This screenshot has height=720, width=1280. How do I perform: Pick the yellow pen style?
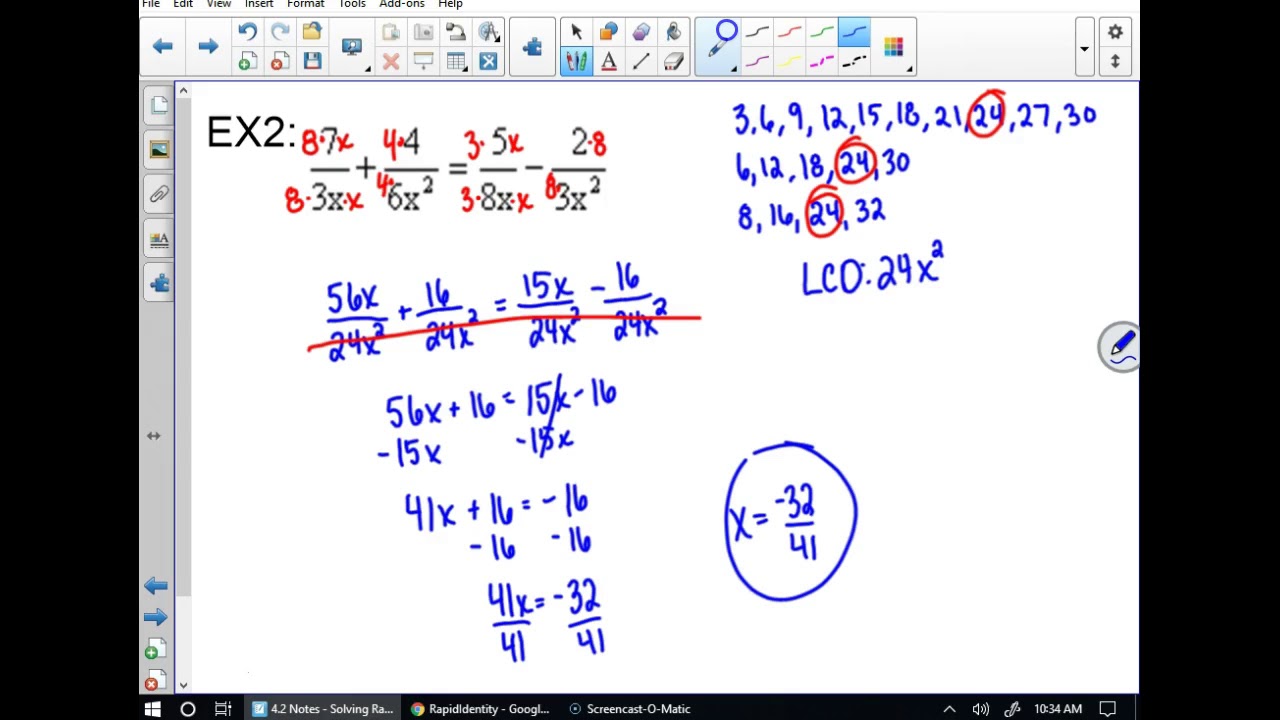[789, 62]
